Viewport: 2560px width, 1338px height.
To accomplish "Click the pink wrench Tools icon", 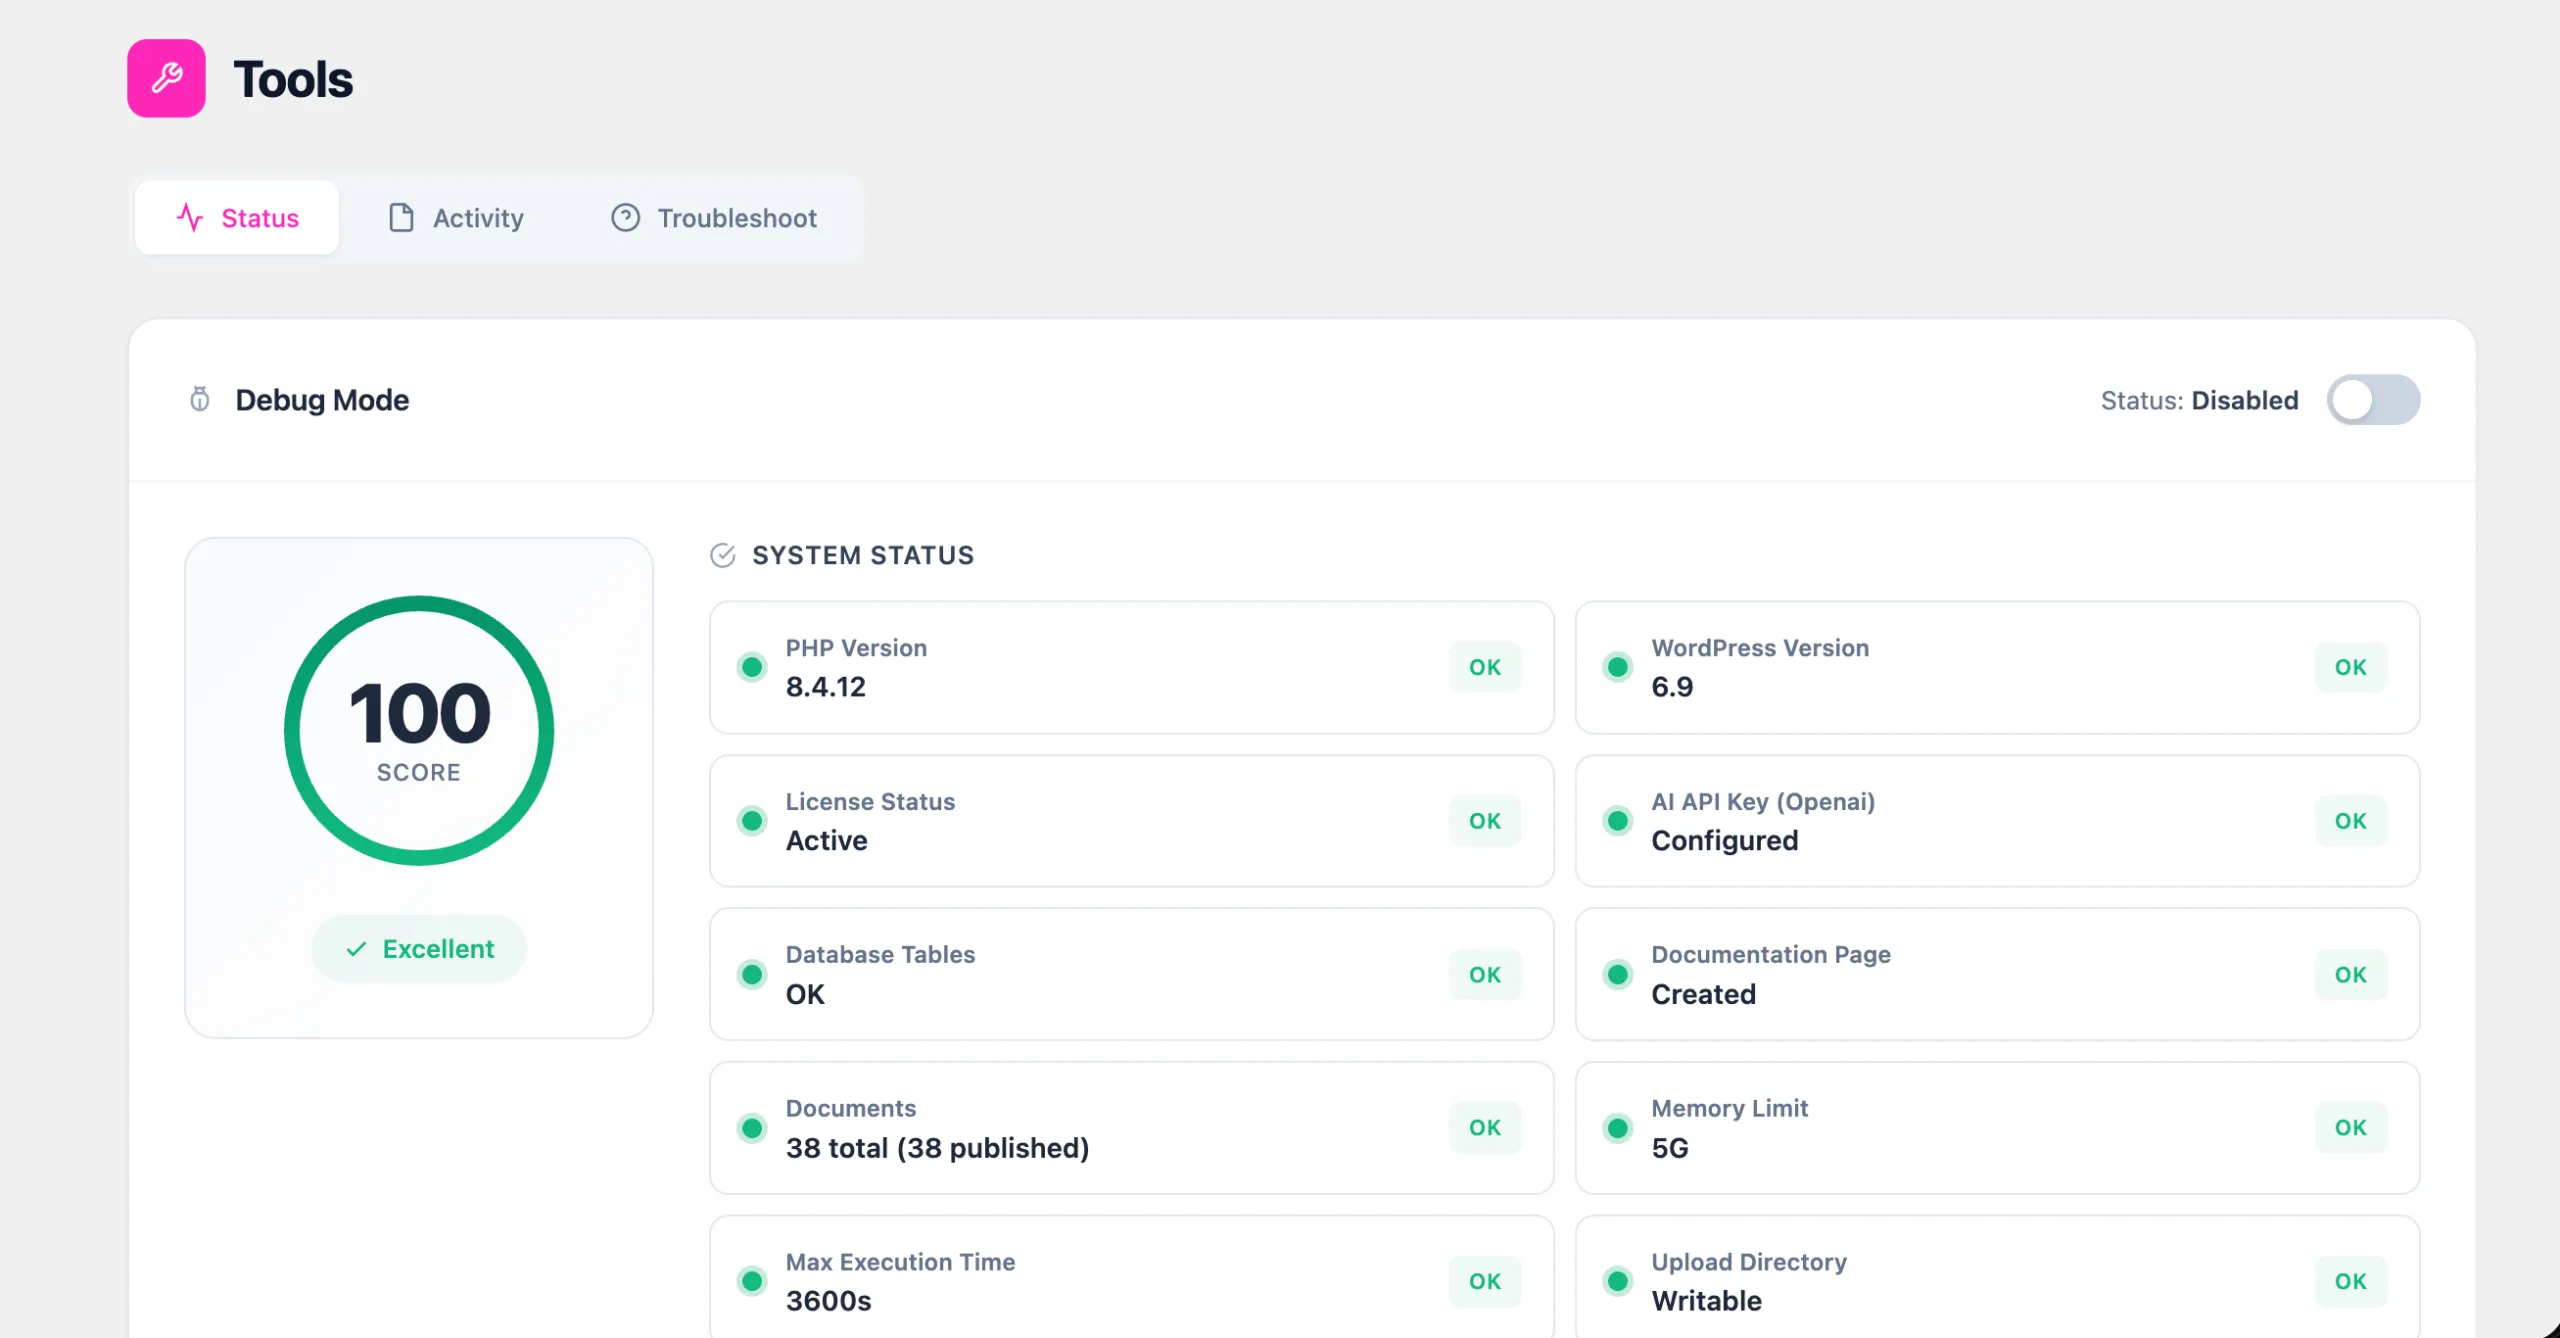I will pos(166,78).
